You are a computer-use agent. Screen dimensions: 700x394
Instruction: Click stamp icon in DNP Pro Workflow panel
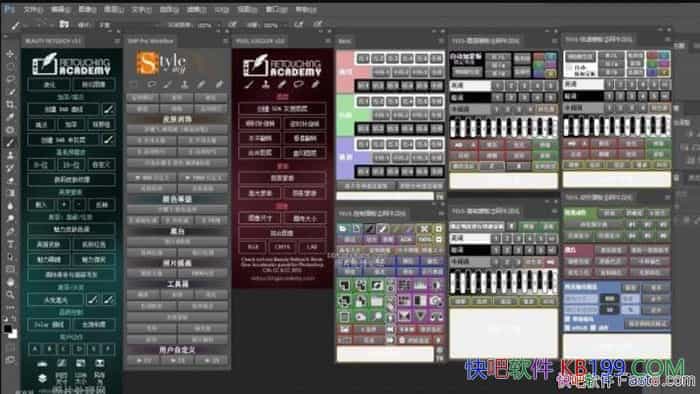(x=185, y=84)
